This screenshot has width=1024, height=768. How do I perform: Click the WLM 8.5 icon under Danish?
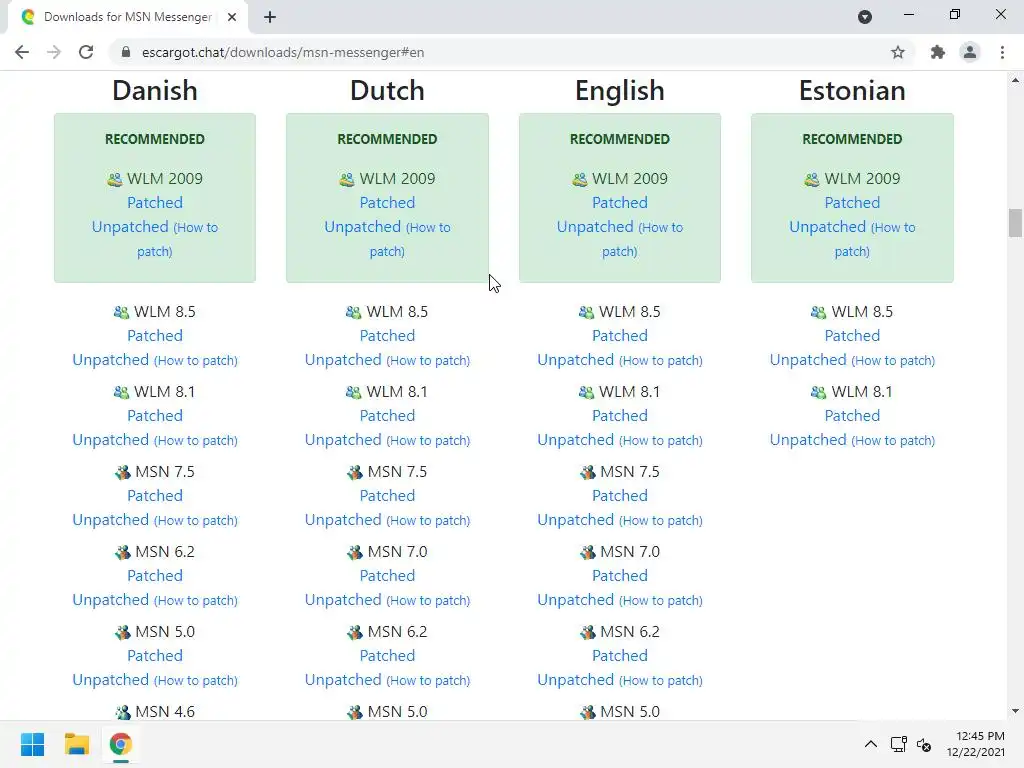coord(121,312)
